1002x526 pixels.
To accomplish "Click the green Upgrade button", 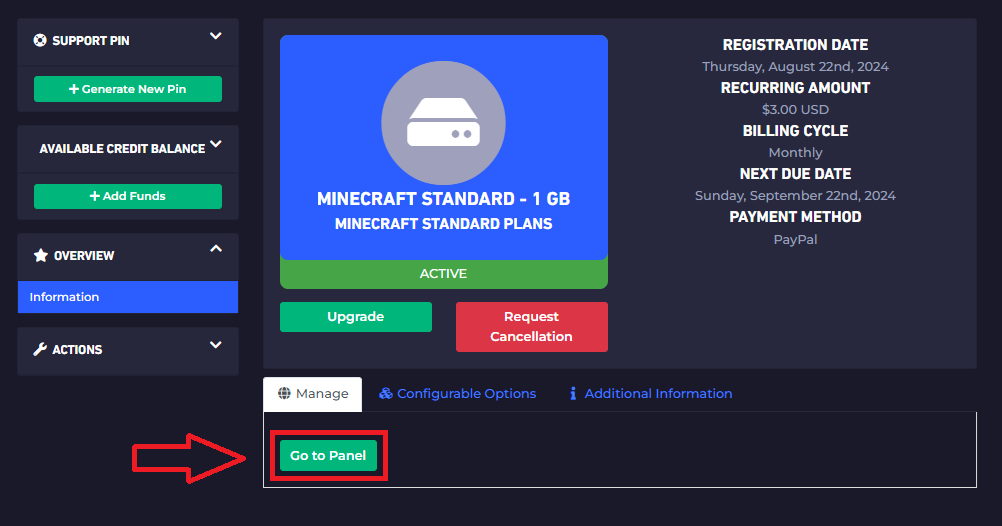I will pos(356,317).
